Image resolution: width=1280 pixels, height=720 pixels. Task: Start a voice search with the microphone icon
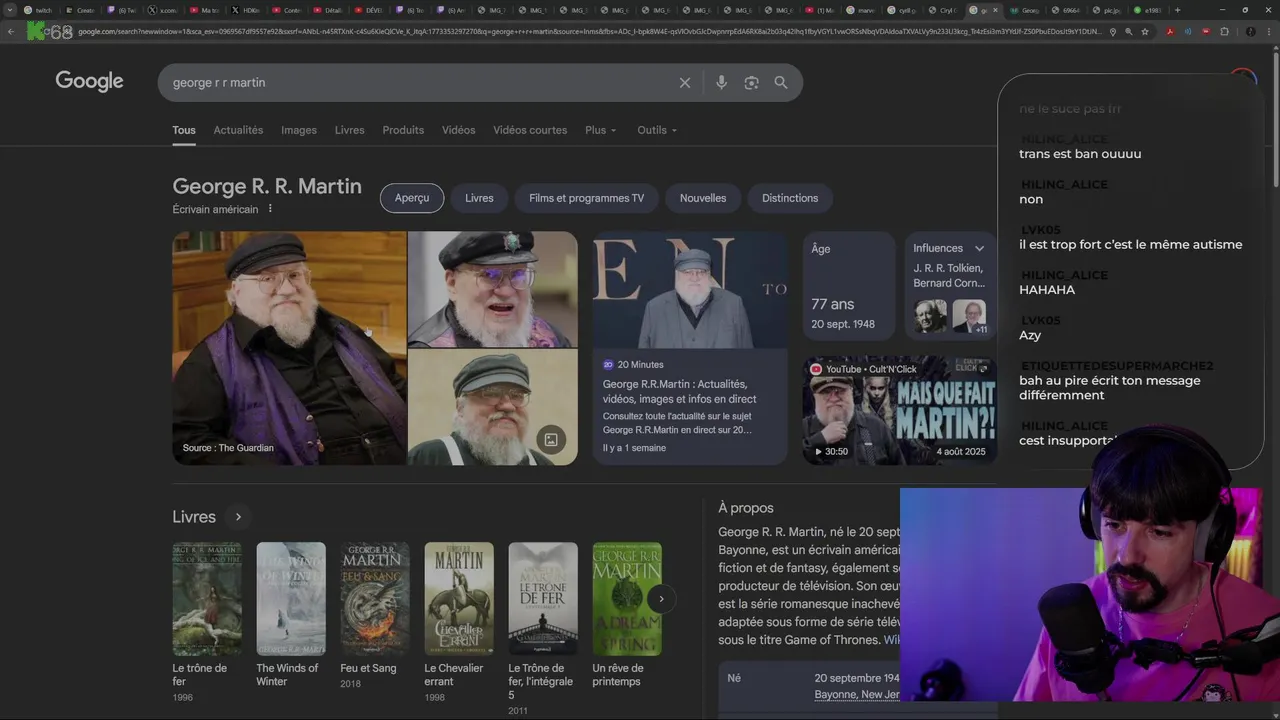[721, 83]
